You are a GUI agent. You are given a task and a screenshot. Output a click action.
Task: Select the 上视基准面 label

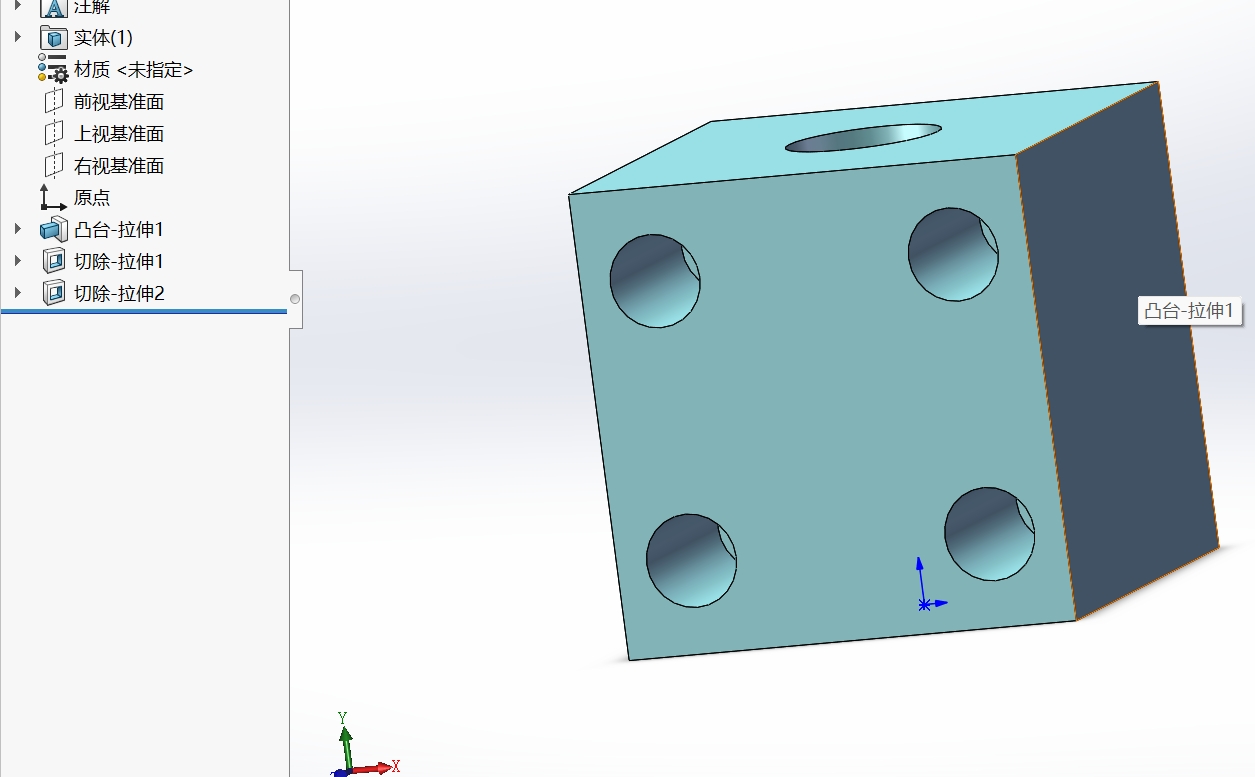click(119, 134)
